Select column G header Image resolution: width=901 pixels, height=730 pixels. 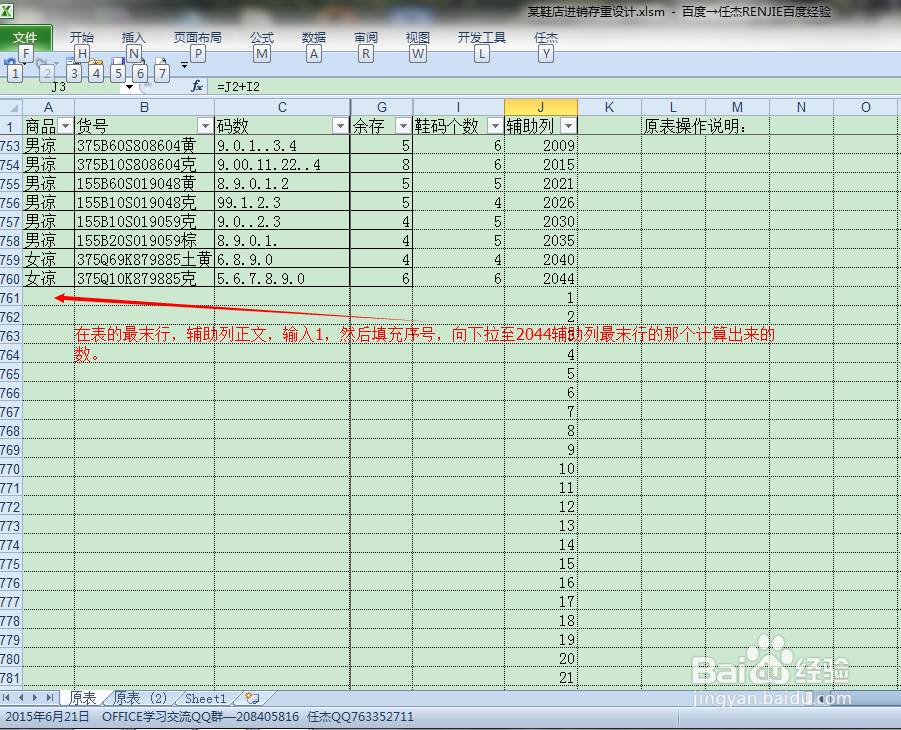pyautogui.click(x=382, y=107)
